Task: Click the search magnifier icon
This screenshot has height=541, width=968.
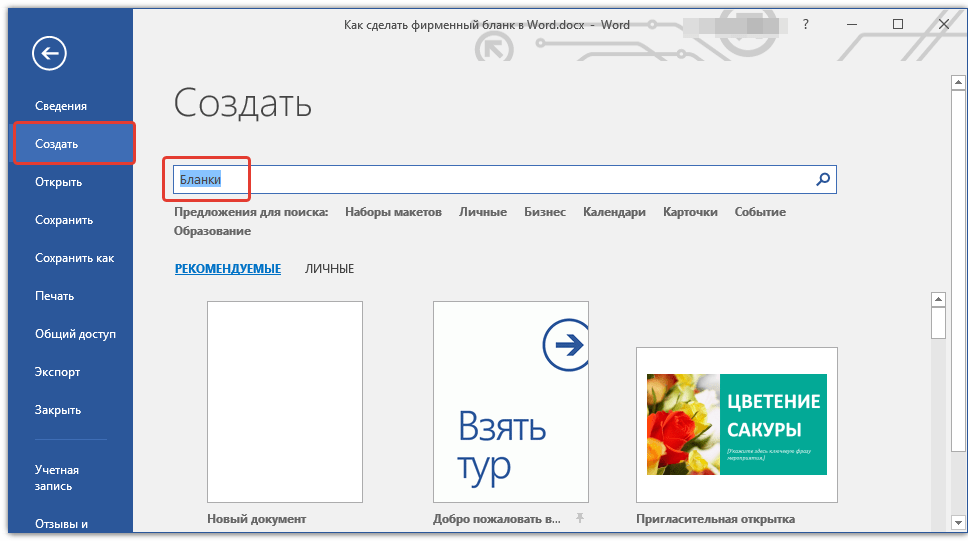Action: pyautogui.click(x=823, y=180)
